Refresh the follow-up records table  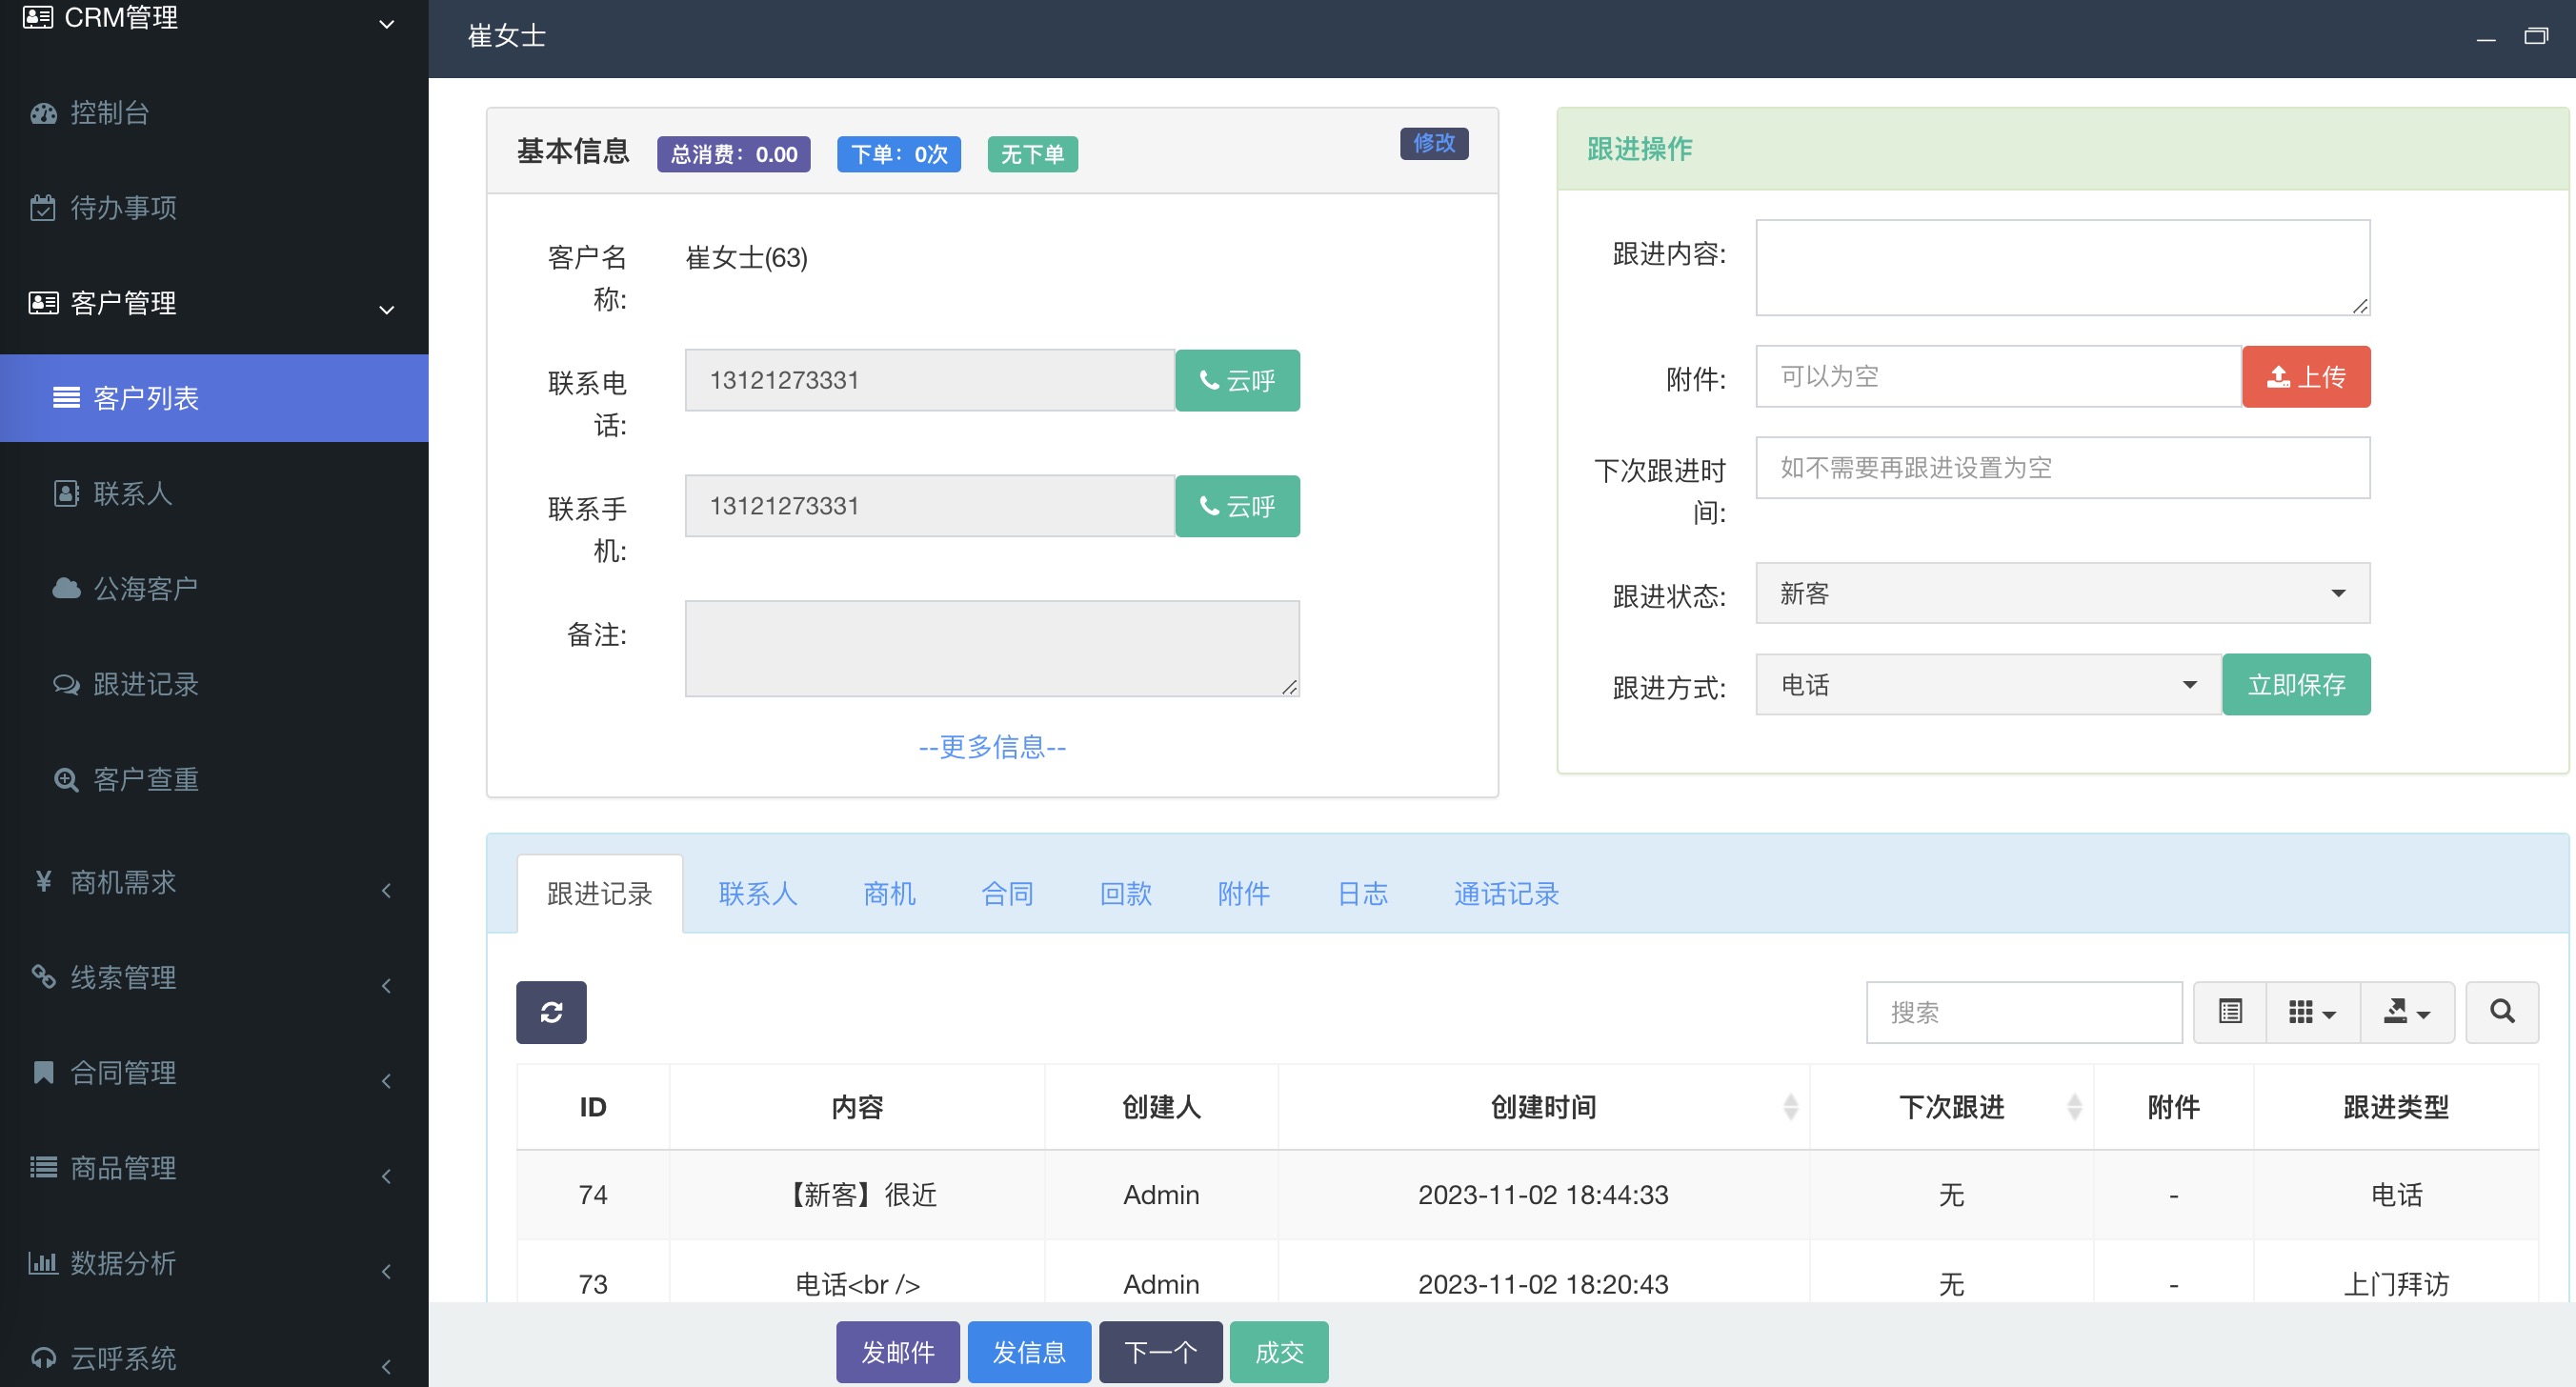(x=551, y=1012)
